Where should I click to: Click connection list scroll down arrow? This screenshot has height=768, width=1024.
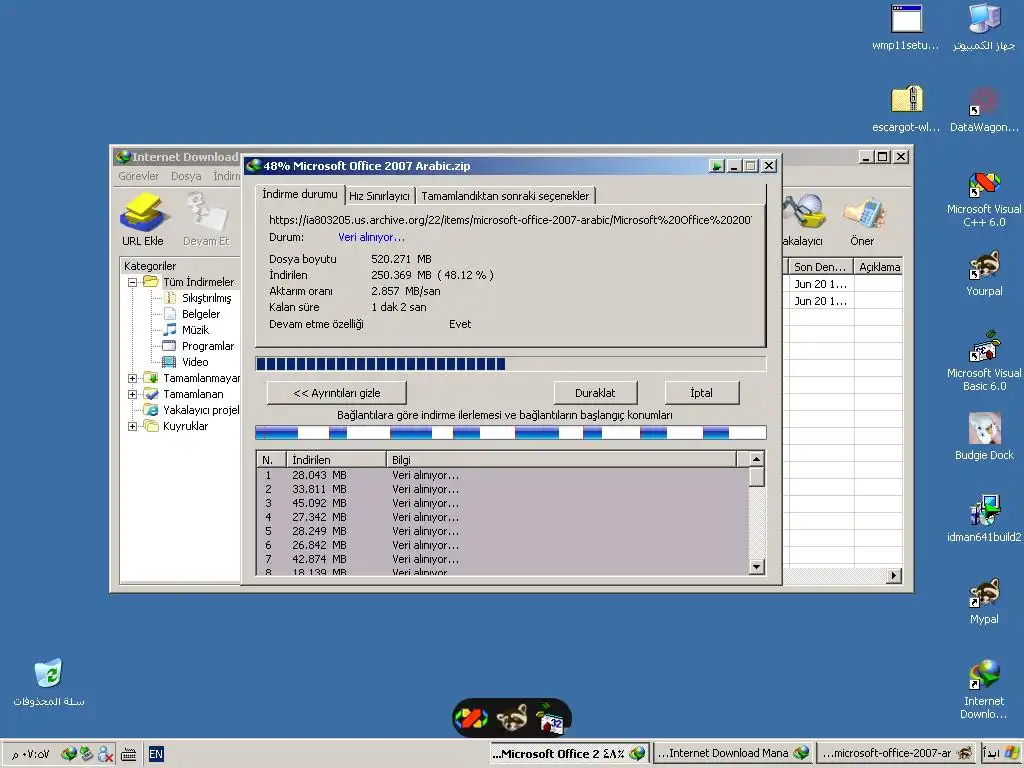(756, 567)
